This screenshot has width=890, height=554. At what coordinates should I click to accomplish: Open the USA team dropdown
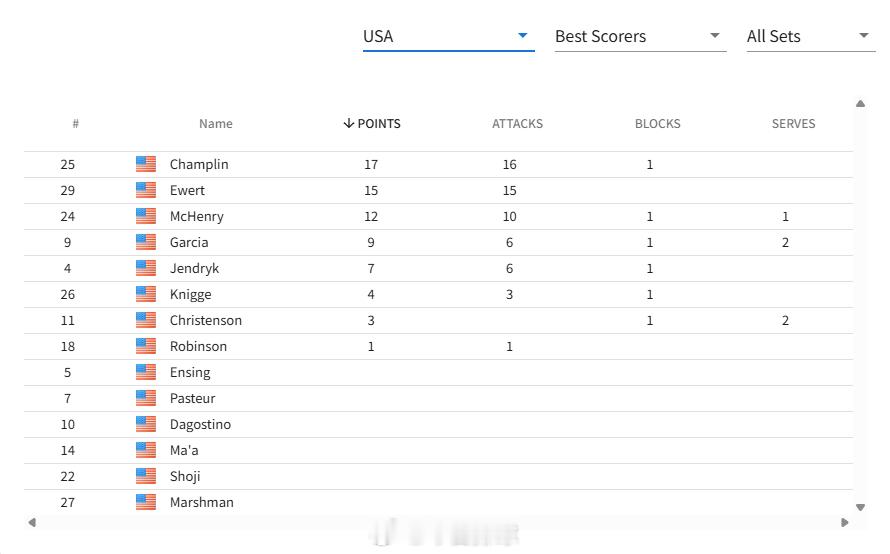(448, 36)
